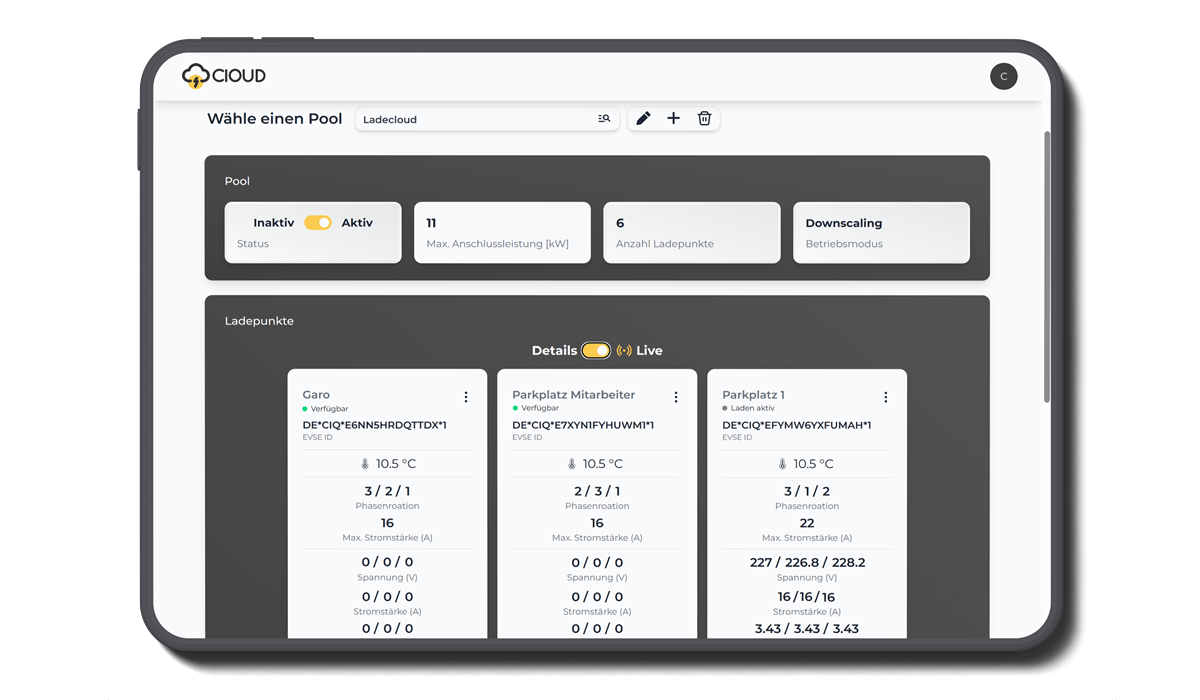Click the Max. Anschlussleistung card showing 11
The image size is (1200, 700).
pyautogui.click(x=502, y=233)
